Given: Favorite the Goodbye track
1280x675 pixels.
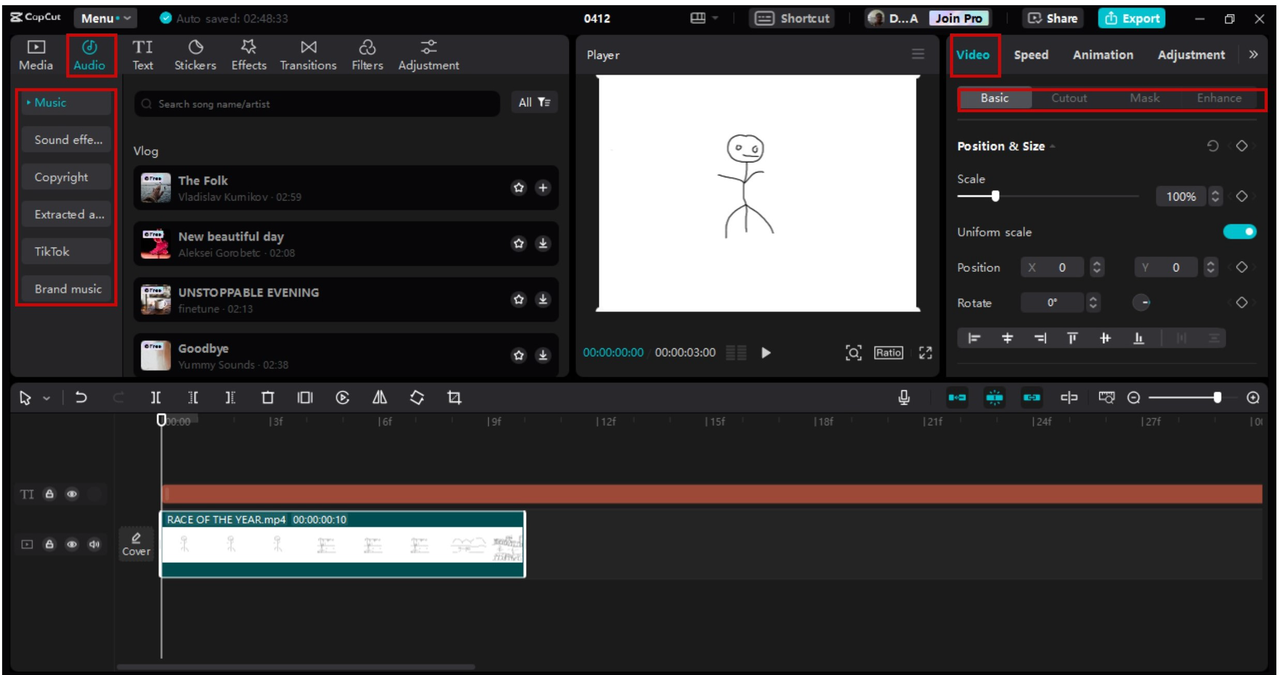Looking at the screenshot, I should (518, 355).
